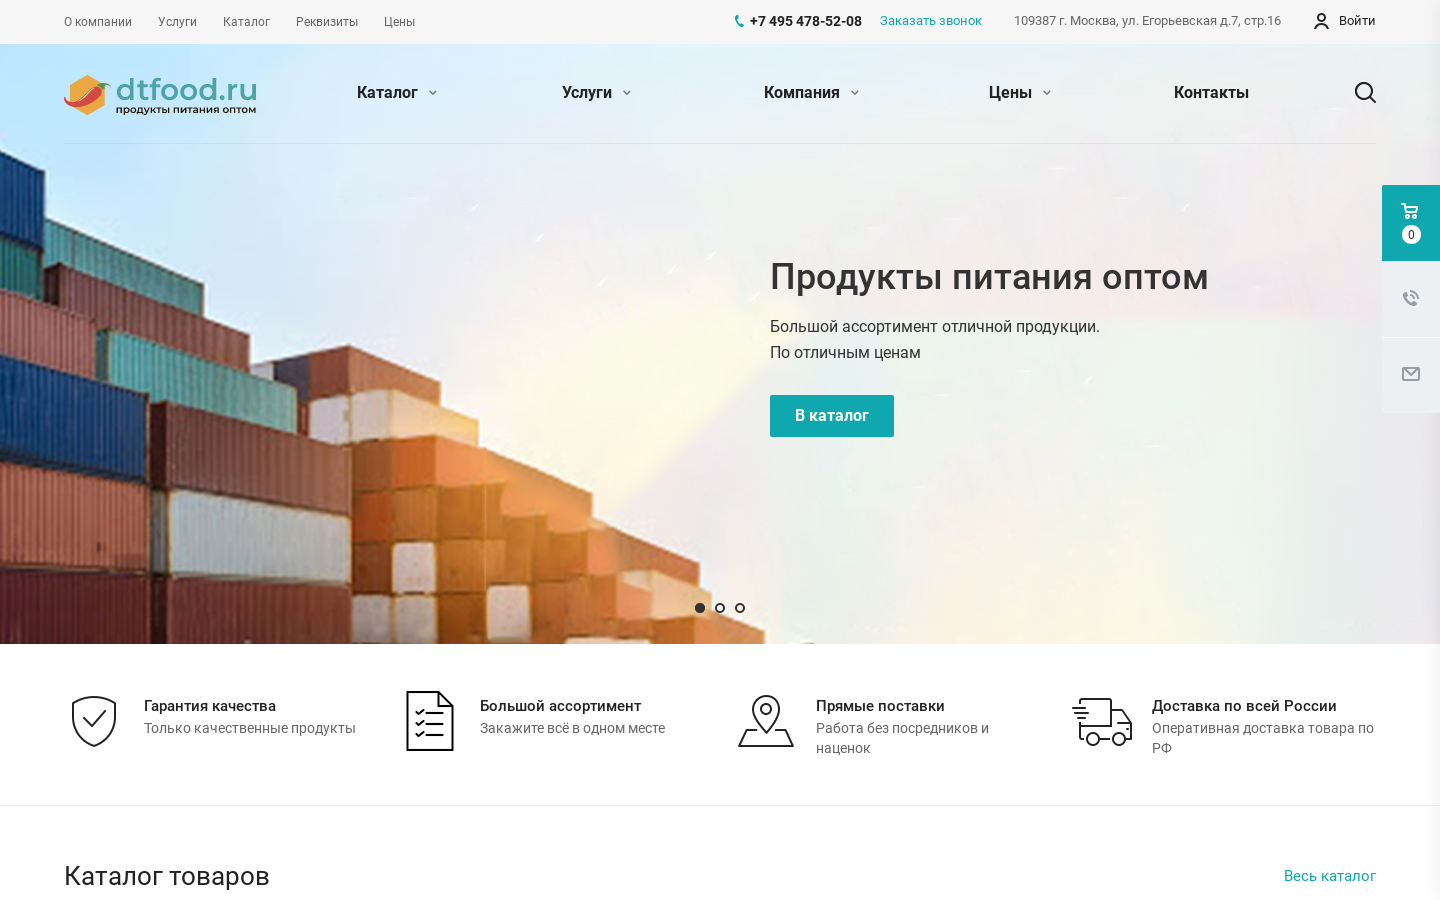Click the cart item count badge
1440x900 pixels.
click(x=1411, y=235)
